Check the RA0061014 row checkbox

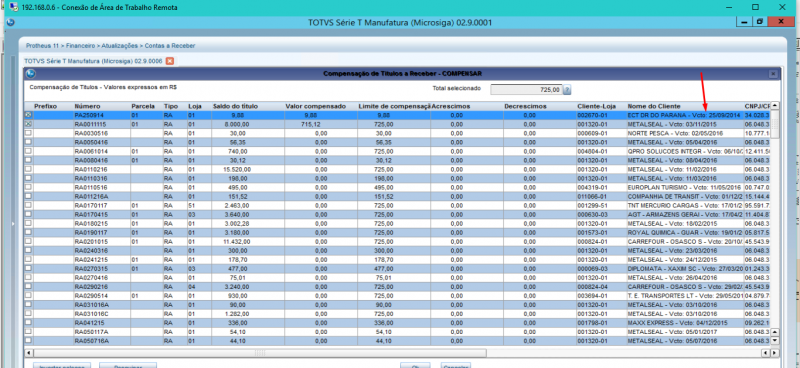click(x=28, y=151)
